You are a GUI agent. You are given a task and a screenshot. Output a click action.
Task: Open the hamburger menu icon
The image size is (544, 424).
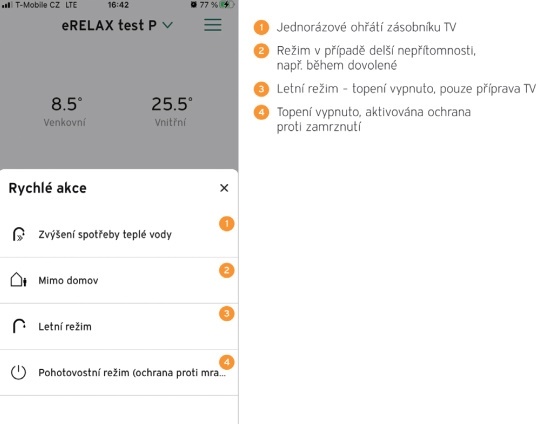tap(213, 25)
